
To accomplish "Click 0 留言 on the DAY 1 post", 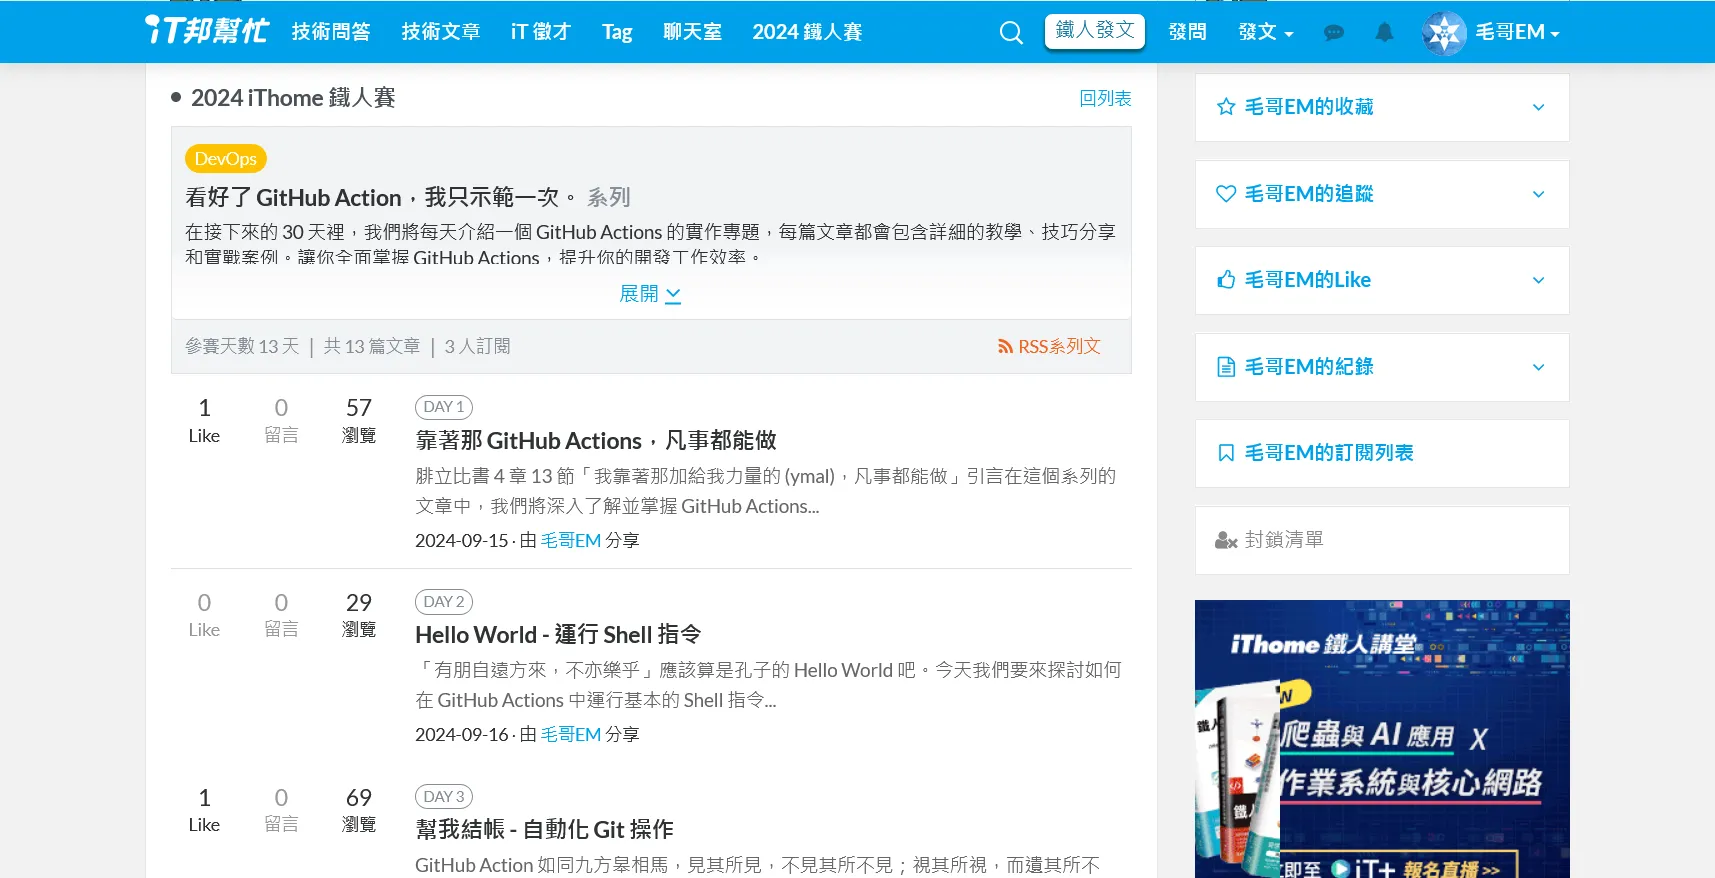I will (281, 420).
